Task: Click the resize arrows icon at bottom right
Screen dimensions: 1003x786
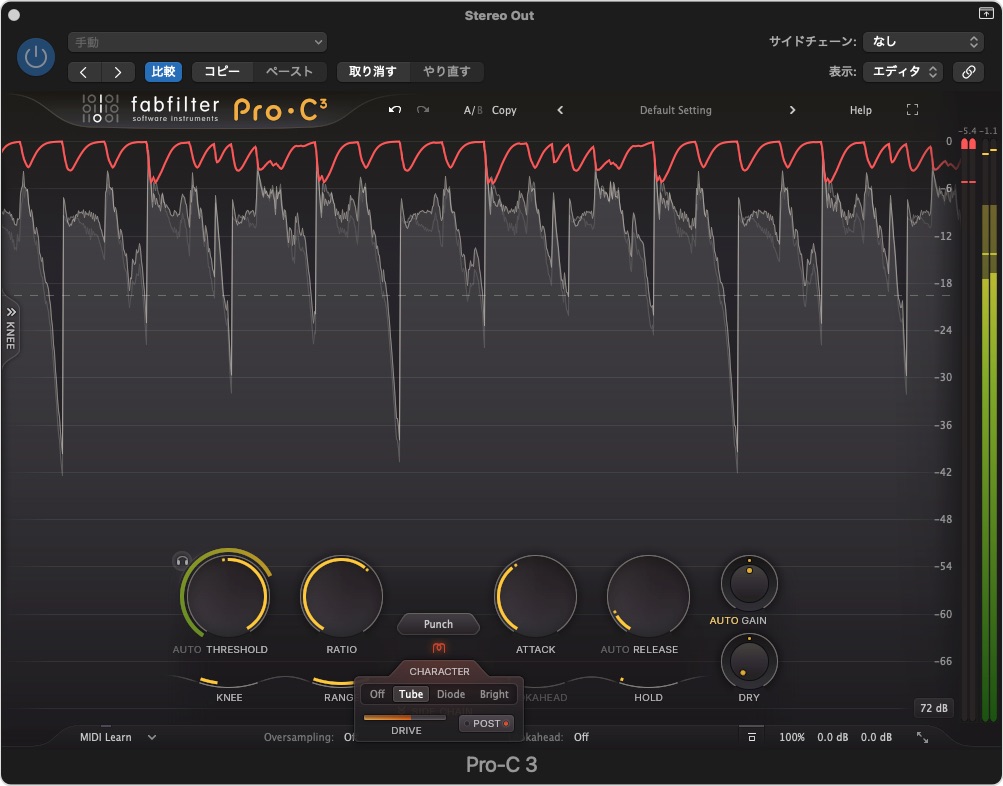Action: [922, 737]
